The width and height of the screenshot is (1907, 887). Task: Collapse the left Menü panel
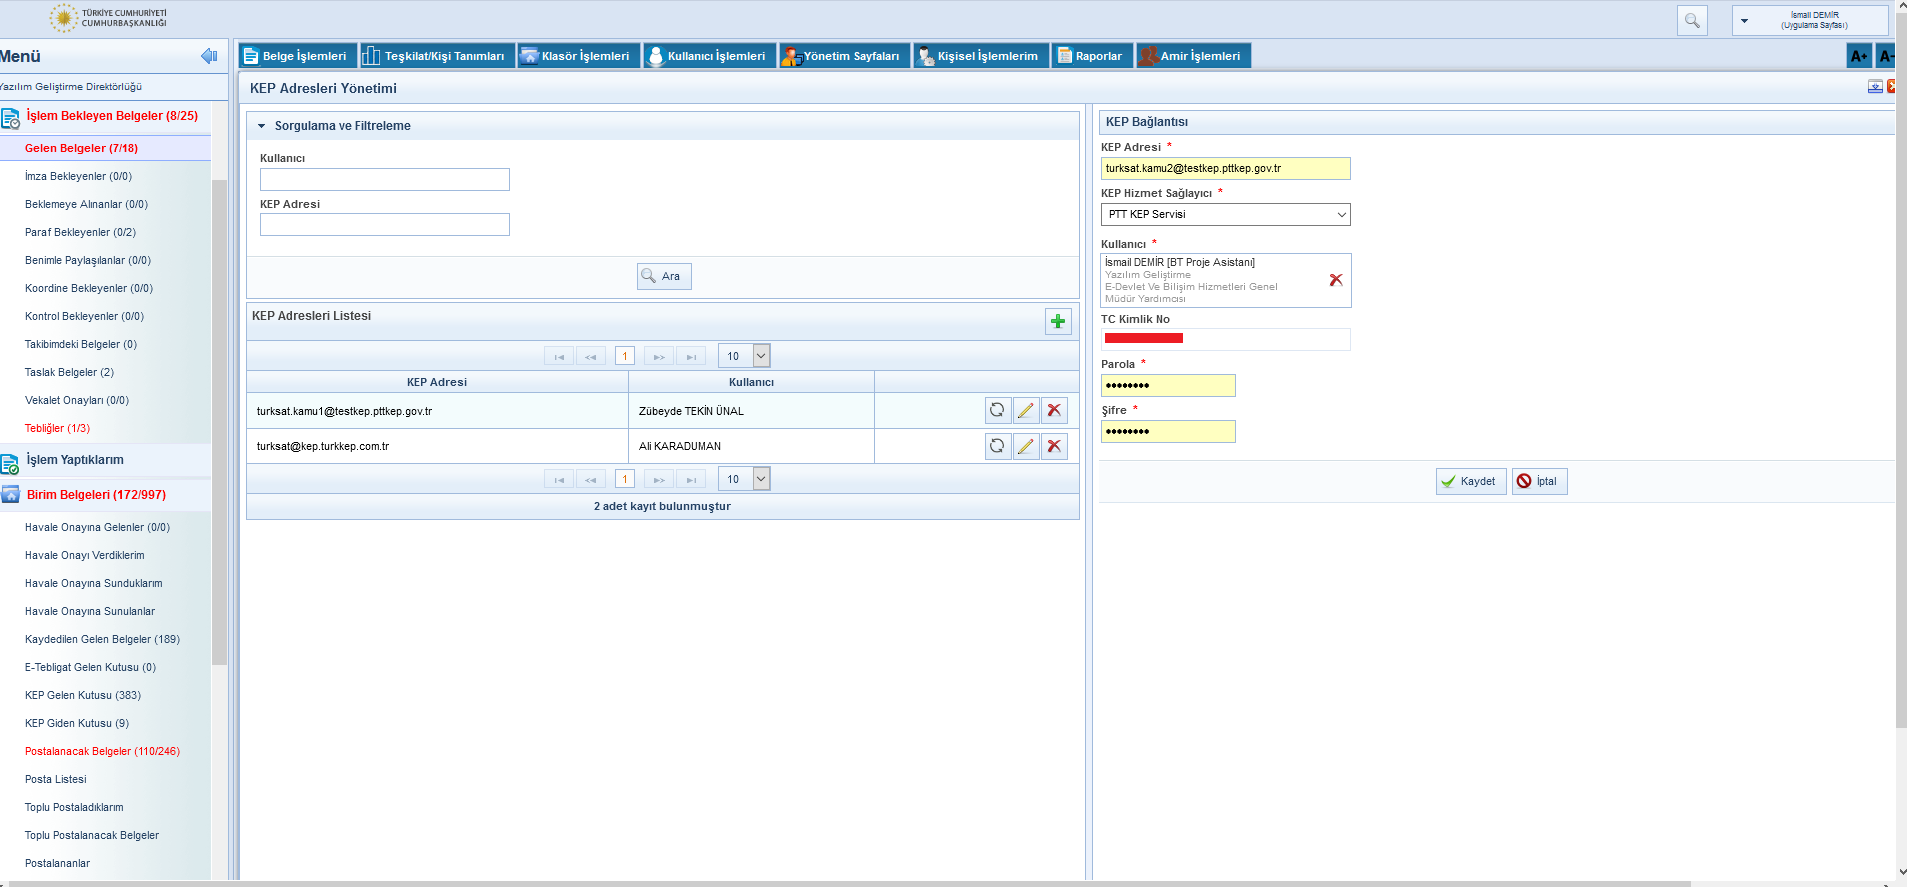[209, 56]
